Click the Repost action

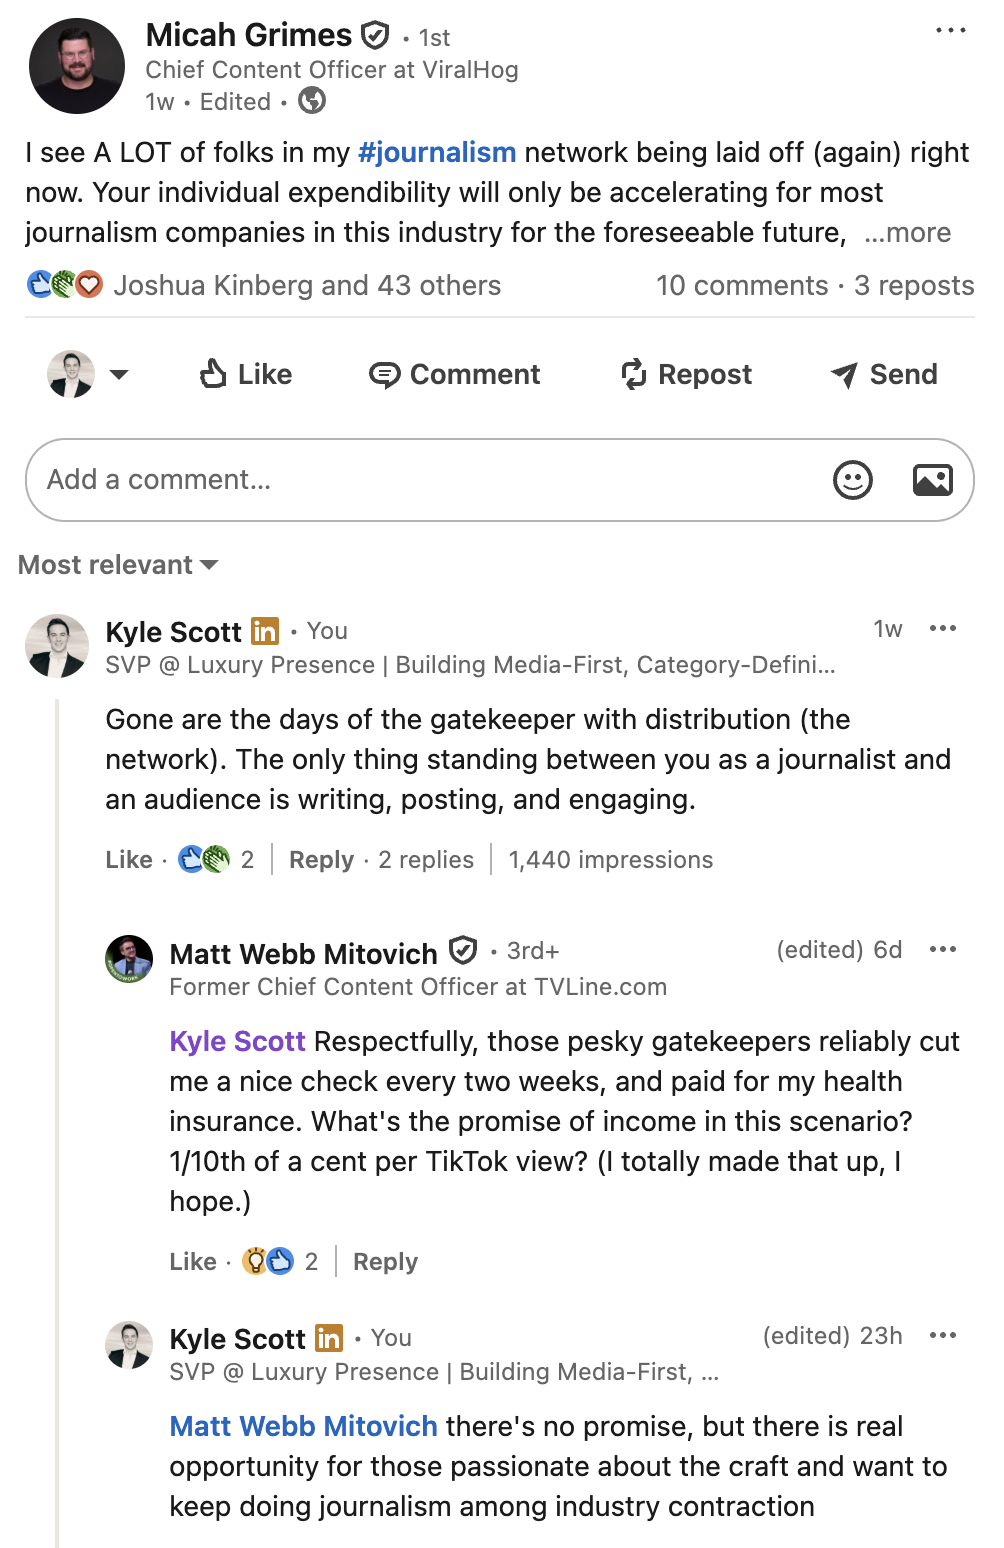[x=686, y=374]
